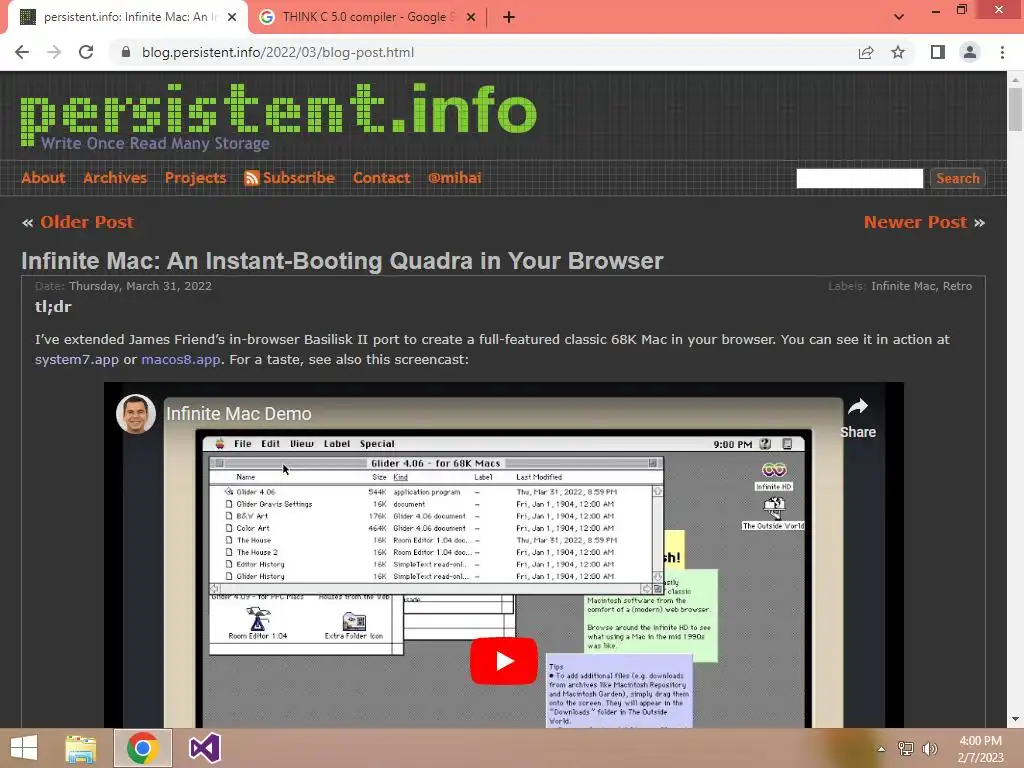Click the address bar URL
Viewport: 1024px width, 768px height.
pyautogui.click(x=278, y=52)
